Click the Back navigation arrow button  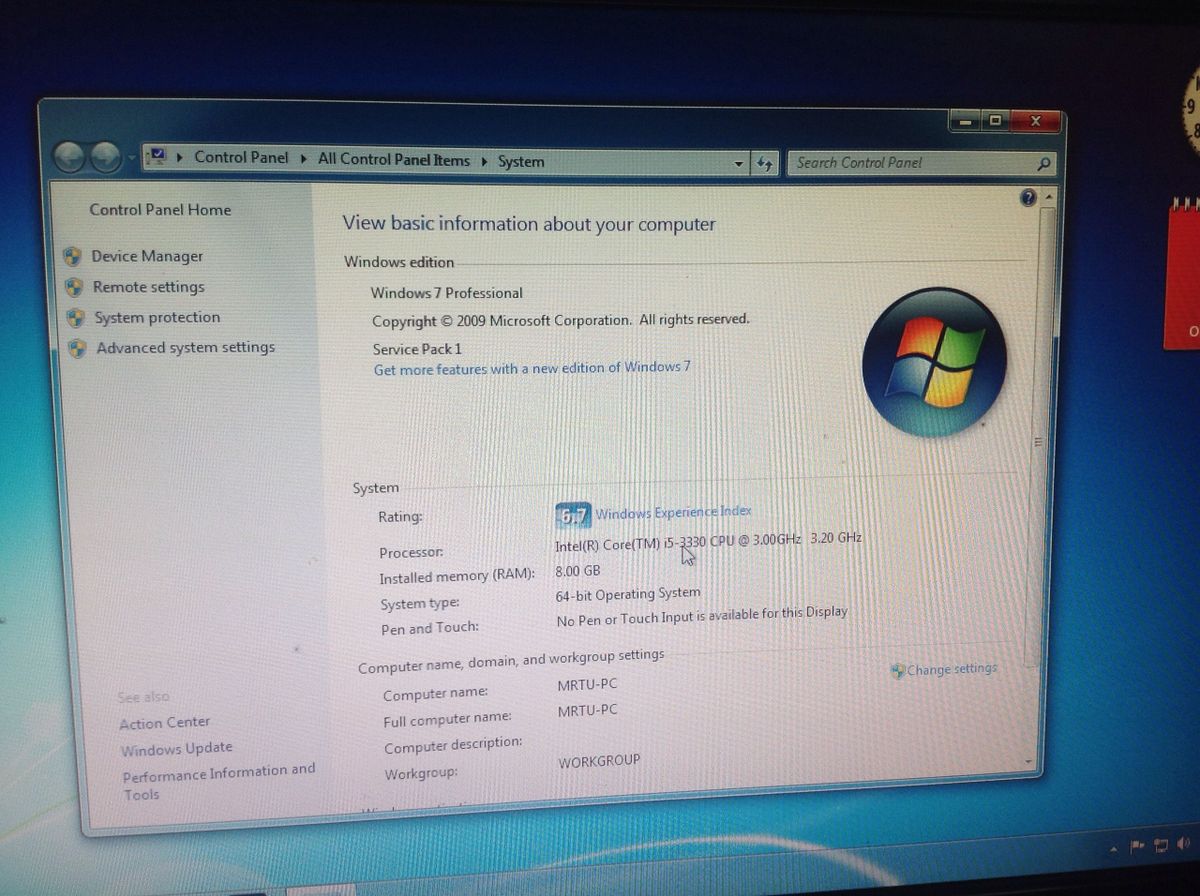click(x=70, y=156)
